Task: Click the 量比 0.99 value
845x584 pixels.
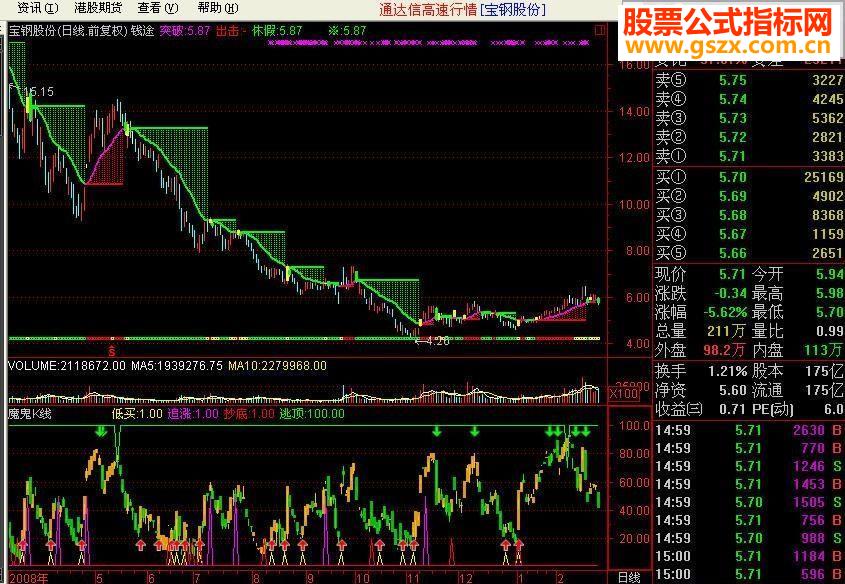Action: coord(830,331)
